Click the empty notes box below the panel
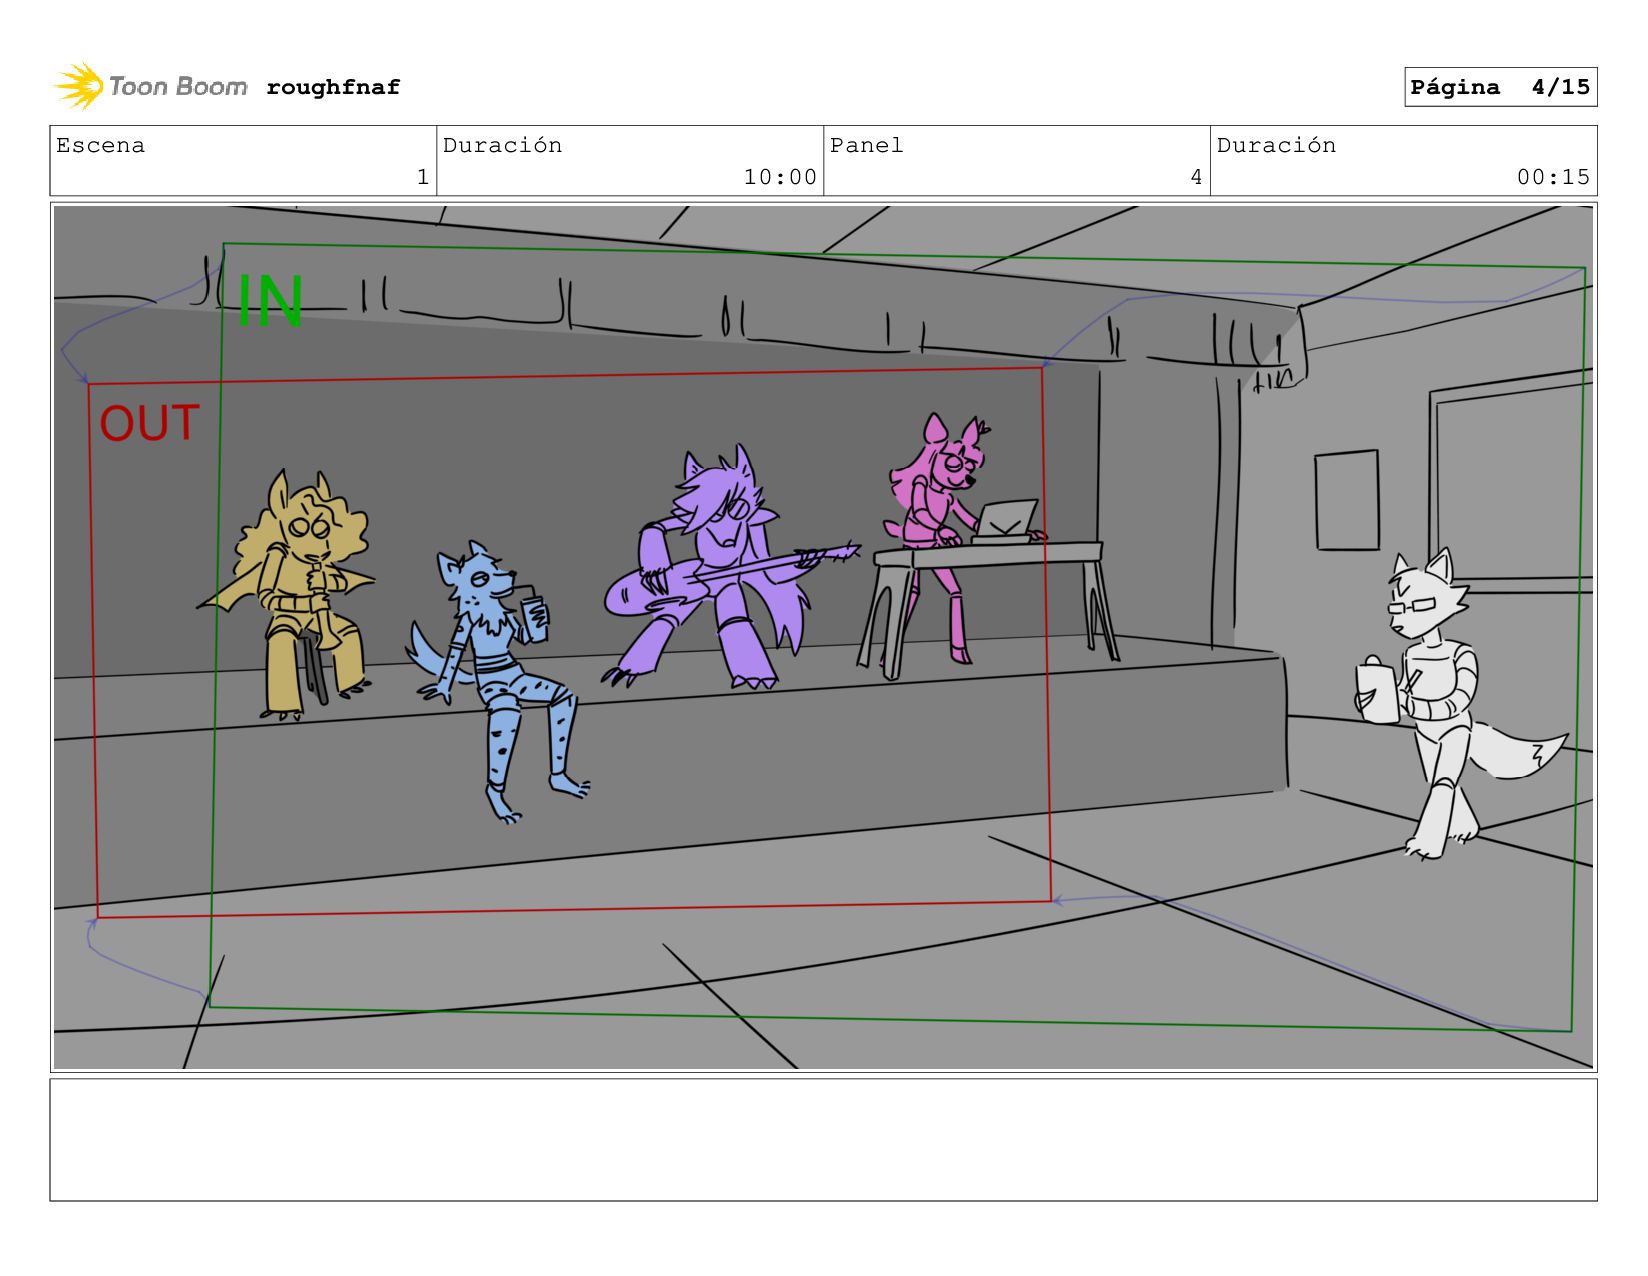The height and width of the screenshot is (1276, 1648). pos(823,1139)
